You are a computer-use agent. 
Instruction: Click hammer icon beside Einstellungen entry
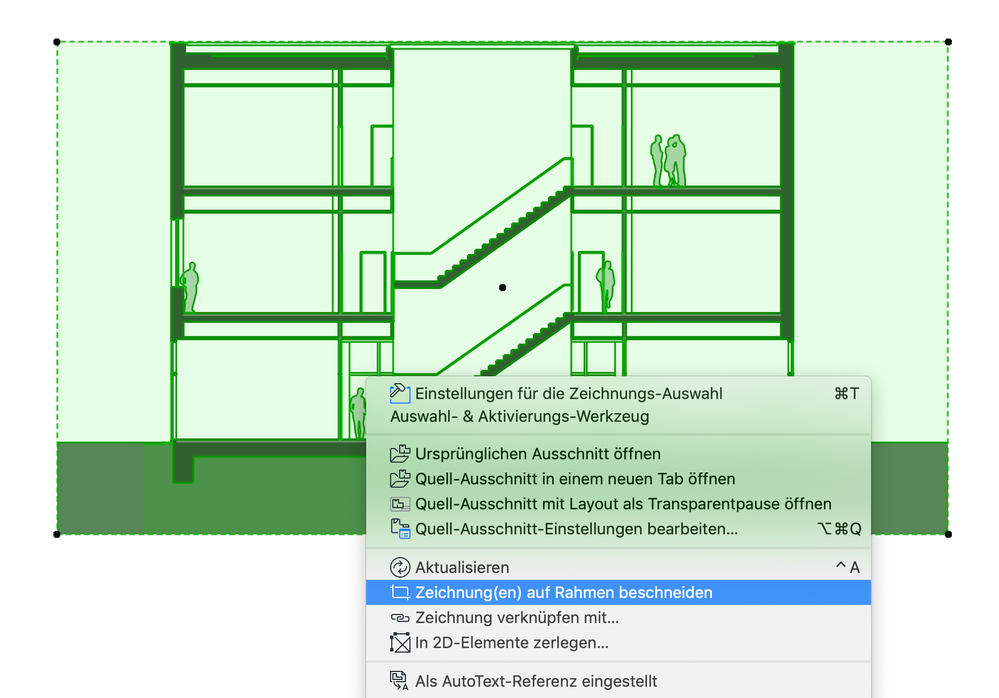click(399, 393)
